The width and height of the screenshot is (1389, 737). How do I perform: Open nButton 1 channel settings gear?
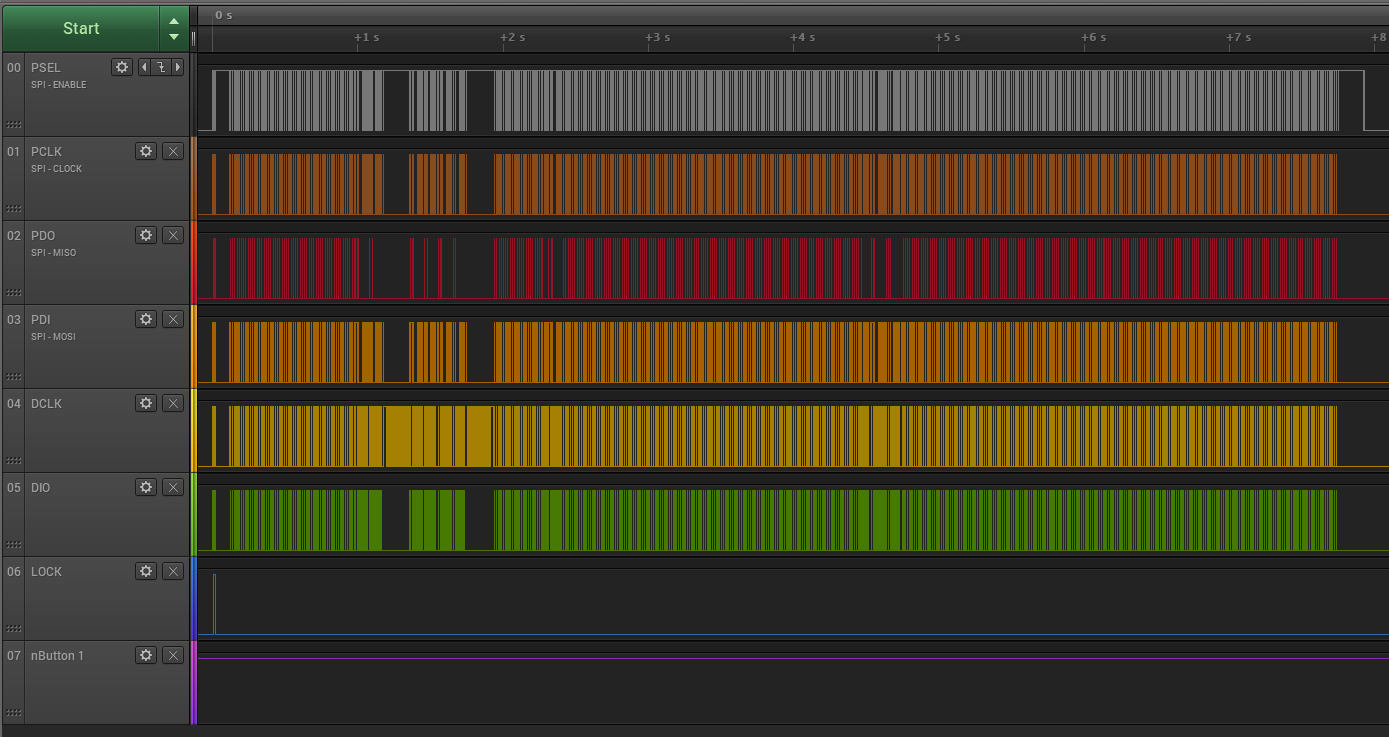tap(146, 655)
